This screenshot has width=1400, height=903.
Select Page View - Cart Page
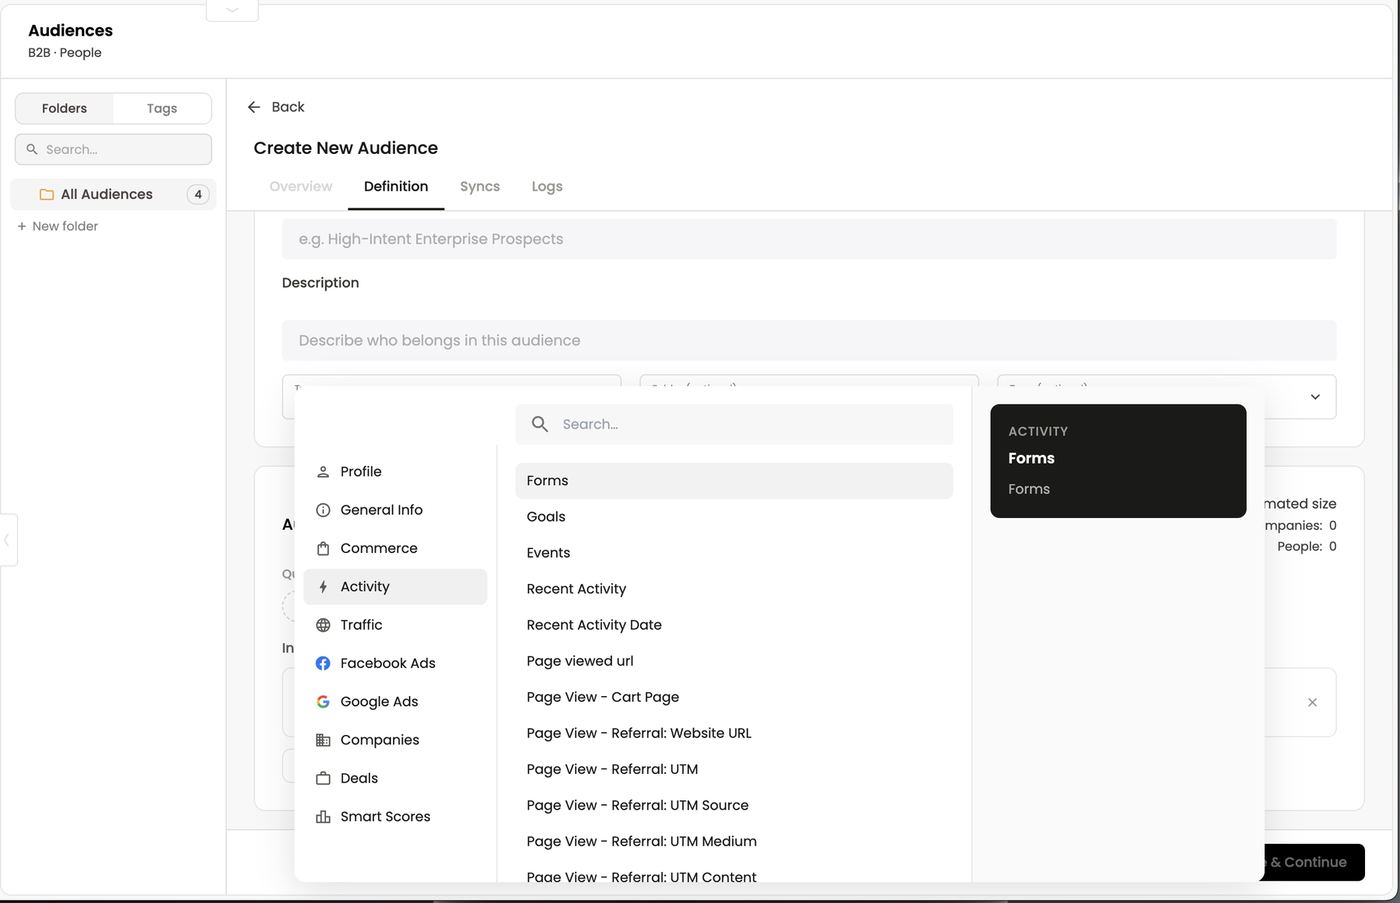734,697
